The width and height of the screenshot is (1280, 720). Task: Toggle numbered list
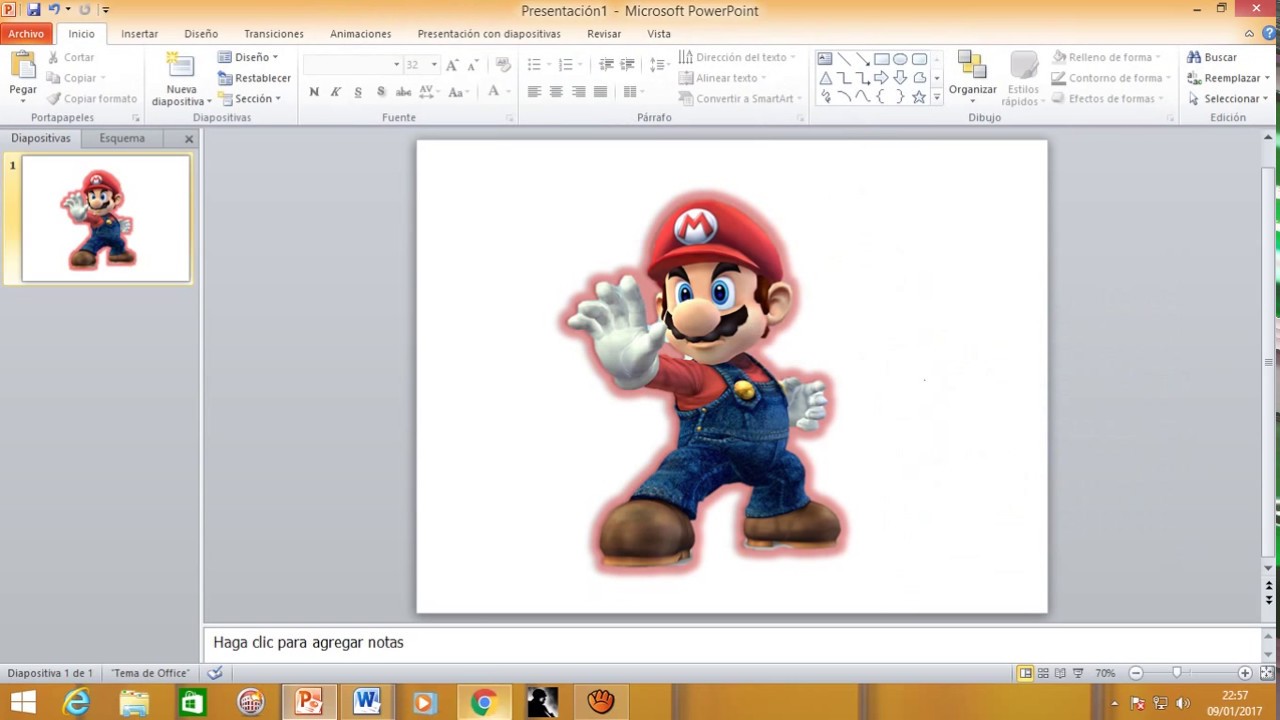coord(565,65)
